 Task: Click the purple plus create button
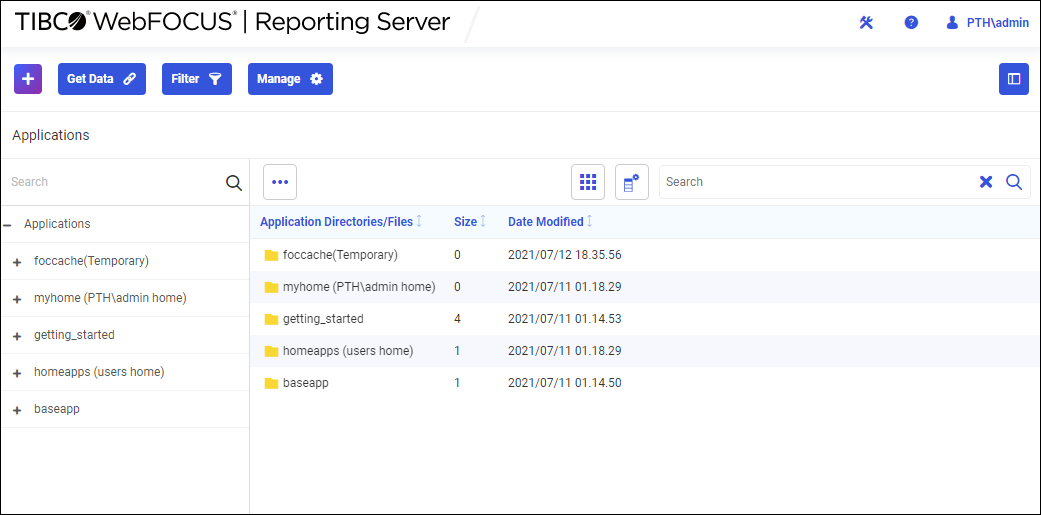28,79
